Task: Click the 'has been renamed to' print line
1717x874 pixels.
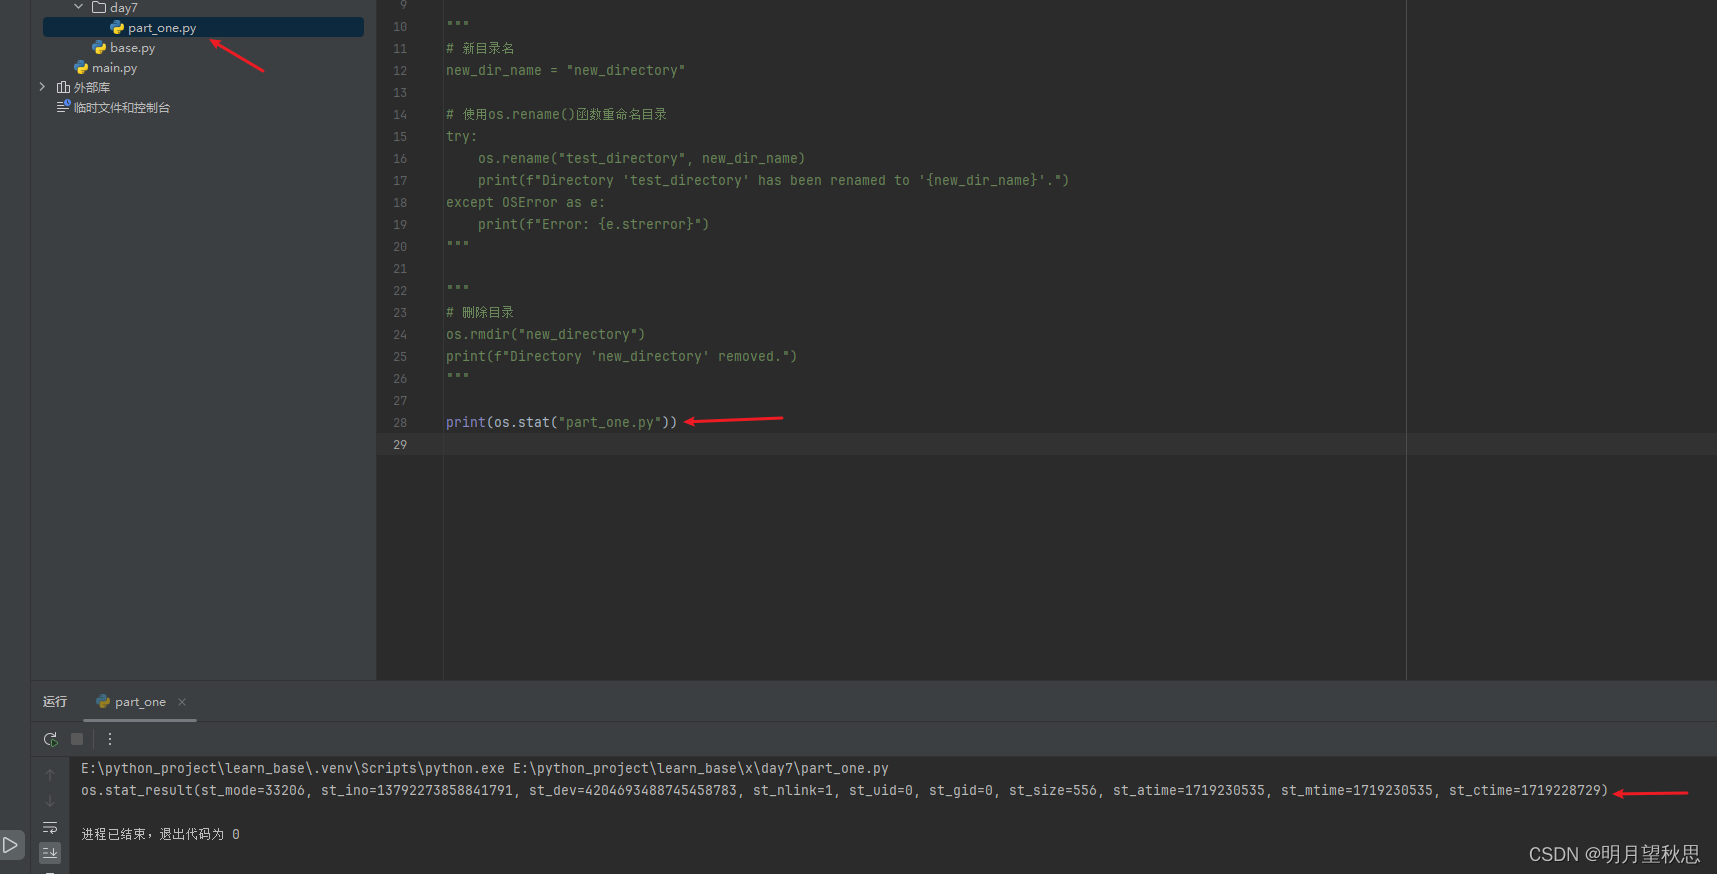Action: point(774,180)
